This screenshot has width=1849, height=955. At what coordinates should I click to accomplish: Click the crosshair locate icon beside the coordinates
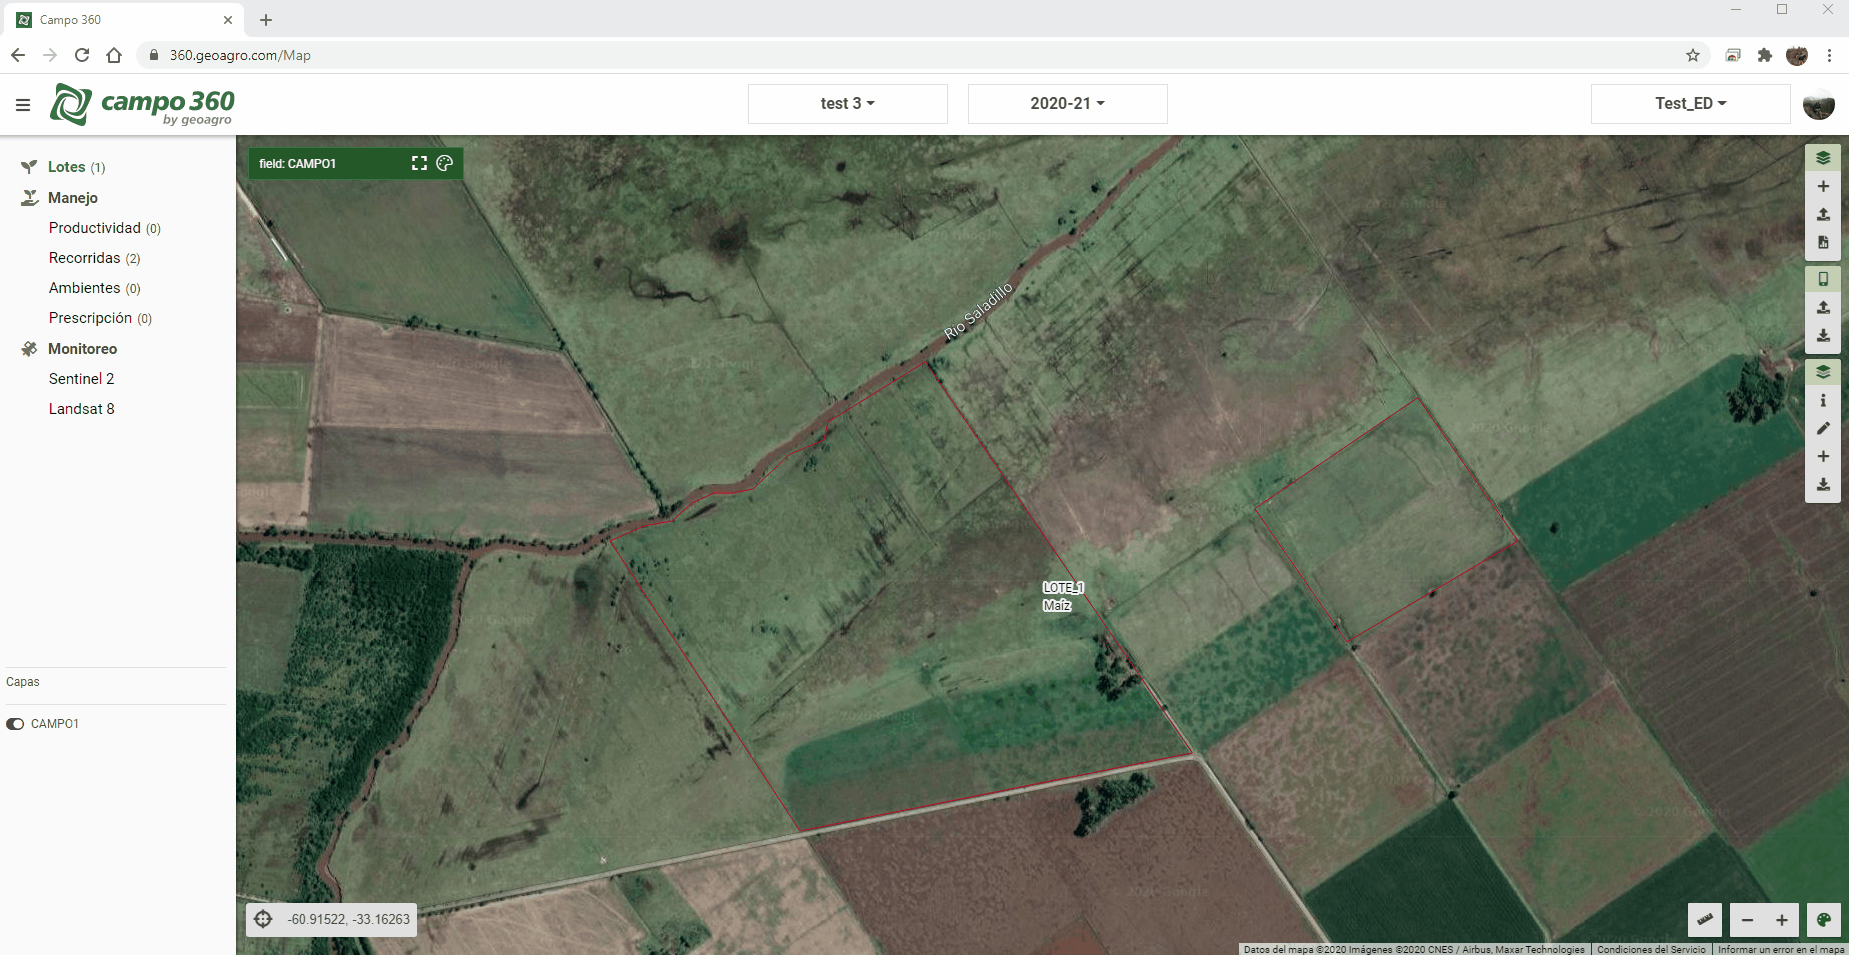point(263,919)
